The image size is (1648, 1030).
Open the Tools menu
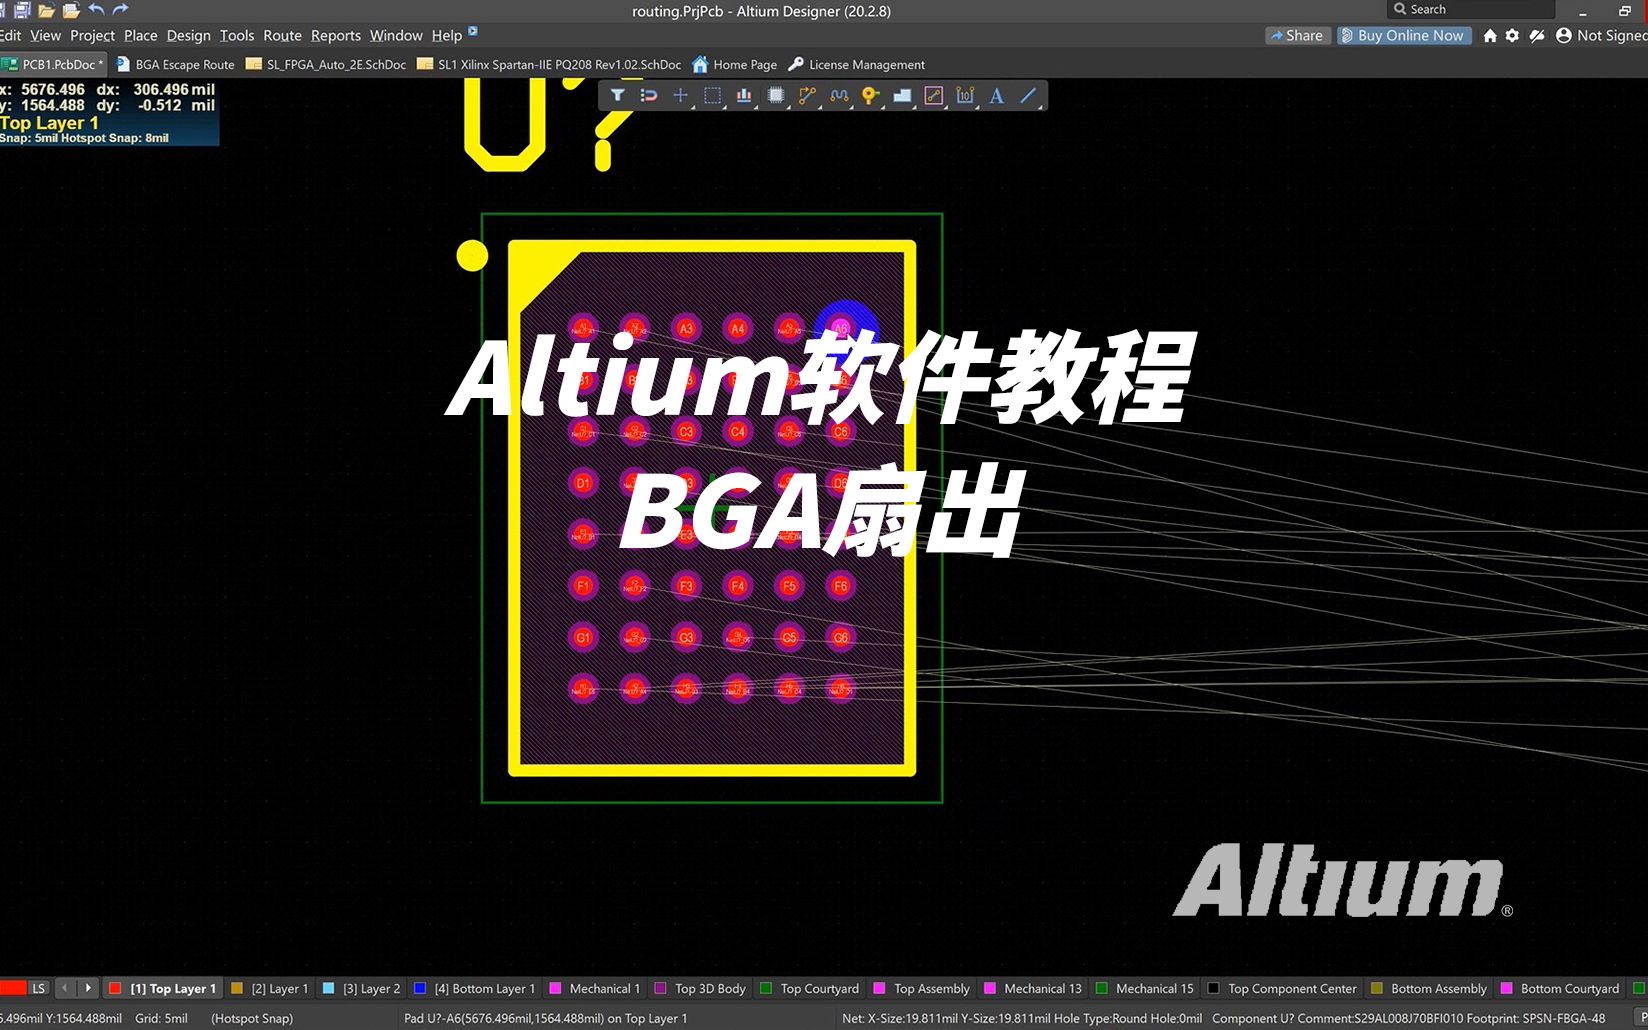(237, 35)
